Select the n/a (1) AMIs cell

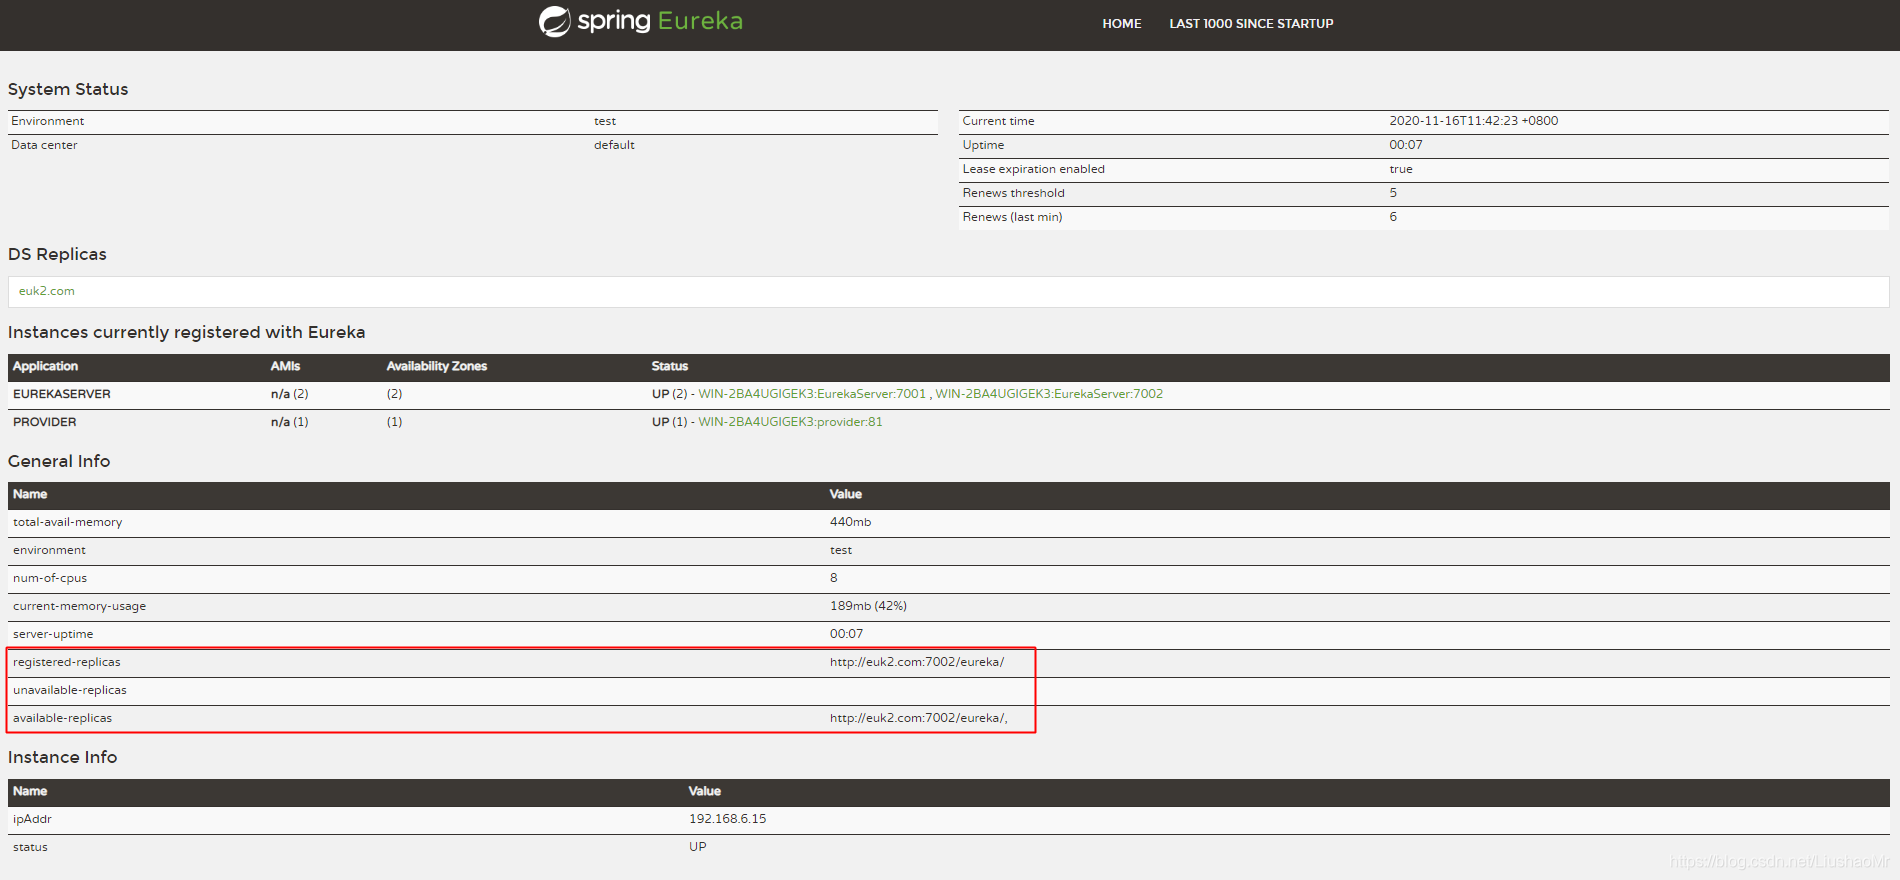[289, 422]
